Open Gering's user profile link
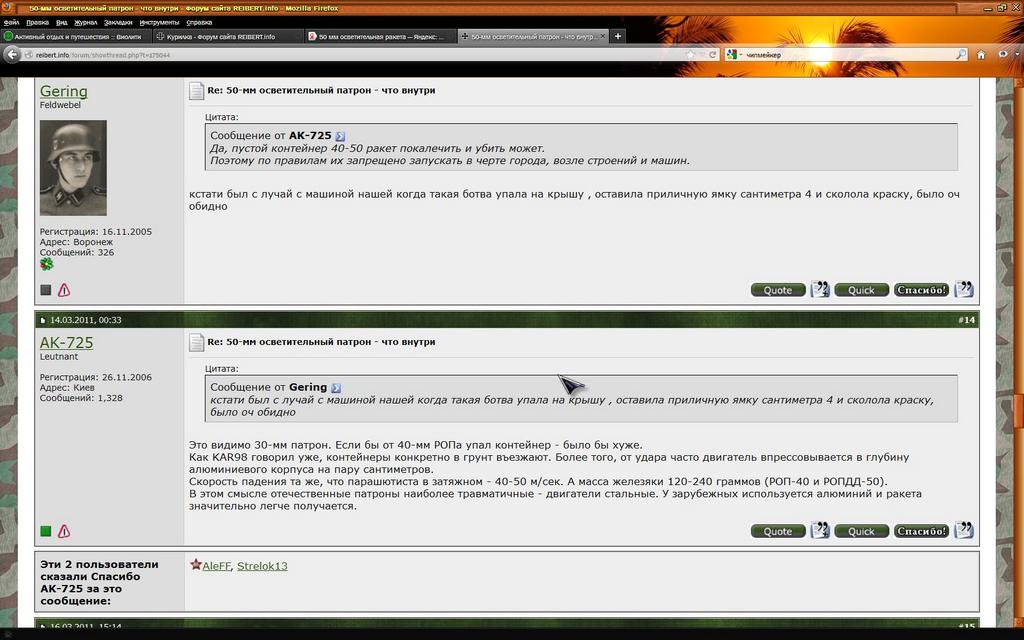The image size is (1024, 640). coord(63,91)
